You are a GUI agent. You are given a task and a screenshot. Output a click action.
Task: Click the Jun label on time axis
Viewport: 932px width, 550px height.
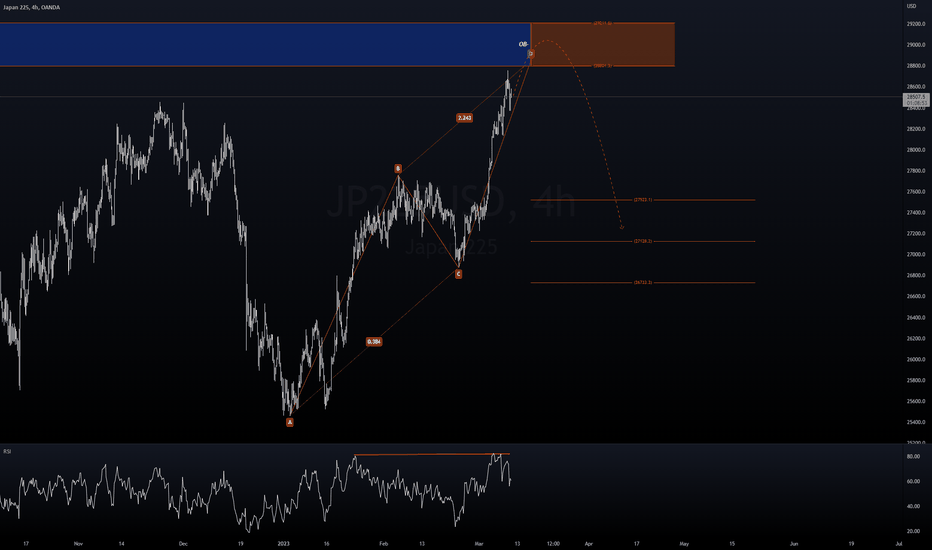coord(794,543)
